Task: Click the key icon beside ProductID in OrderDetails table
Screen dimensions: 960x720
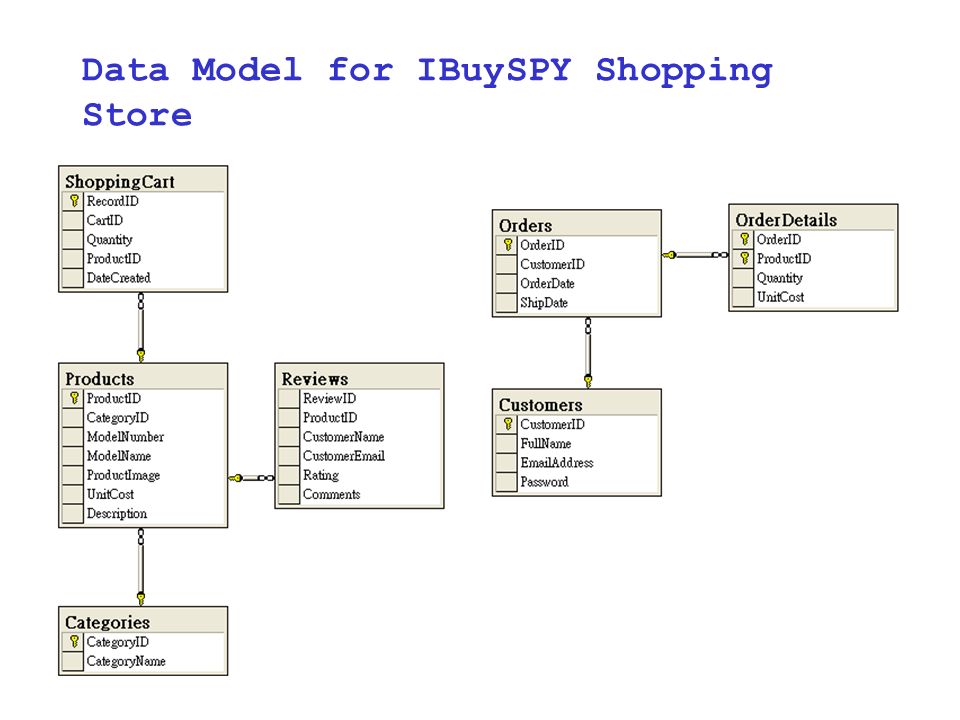Action: pyautogui.click(x=744, y=258)
